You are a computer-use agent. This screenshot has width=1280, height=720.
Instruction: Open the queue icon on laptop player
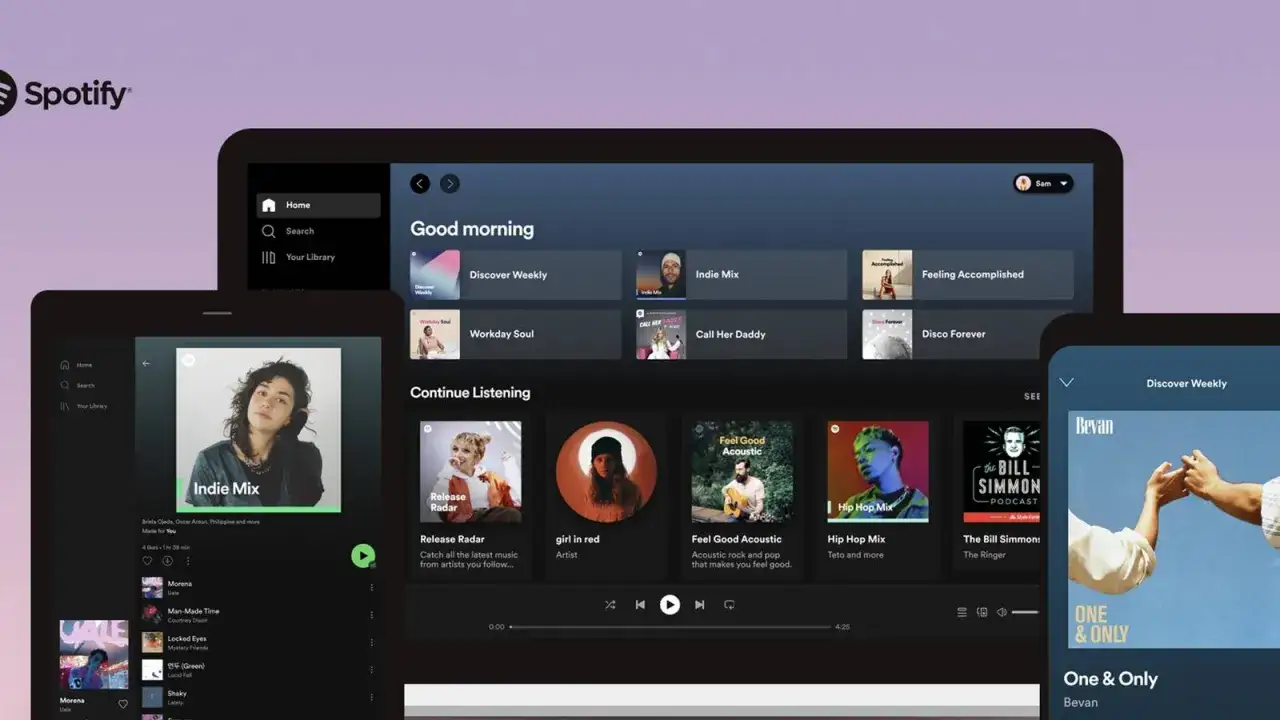962,612
